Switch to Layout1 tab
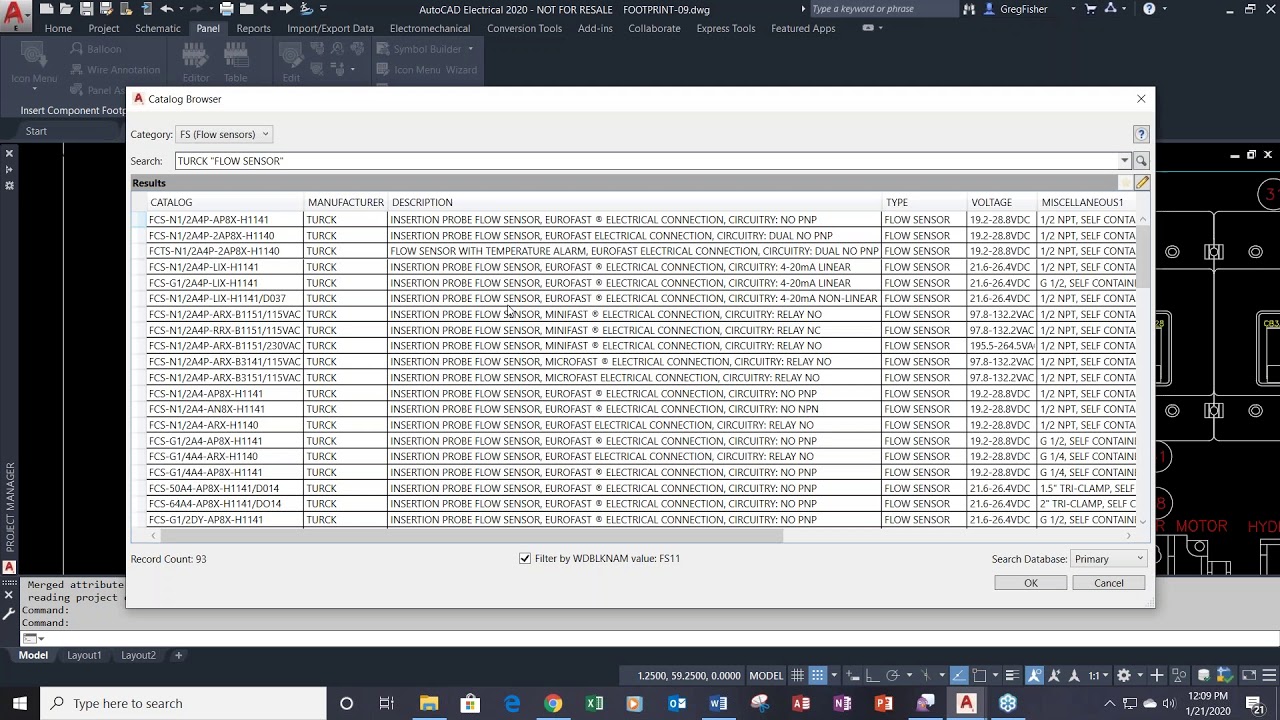 coord(84,655)
